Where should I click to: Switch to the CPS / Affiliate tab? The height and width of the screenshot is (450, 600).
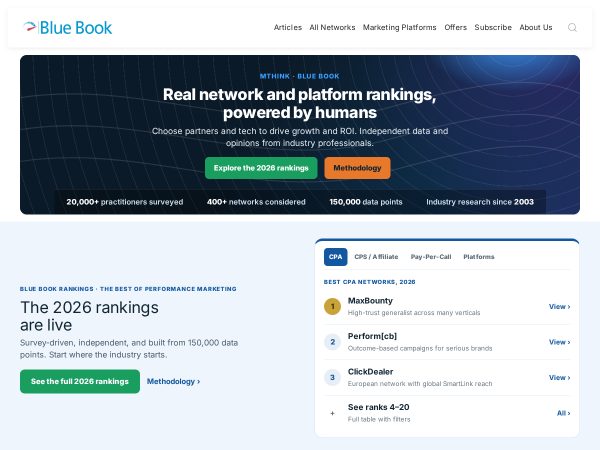point(376,257)
